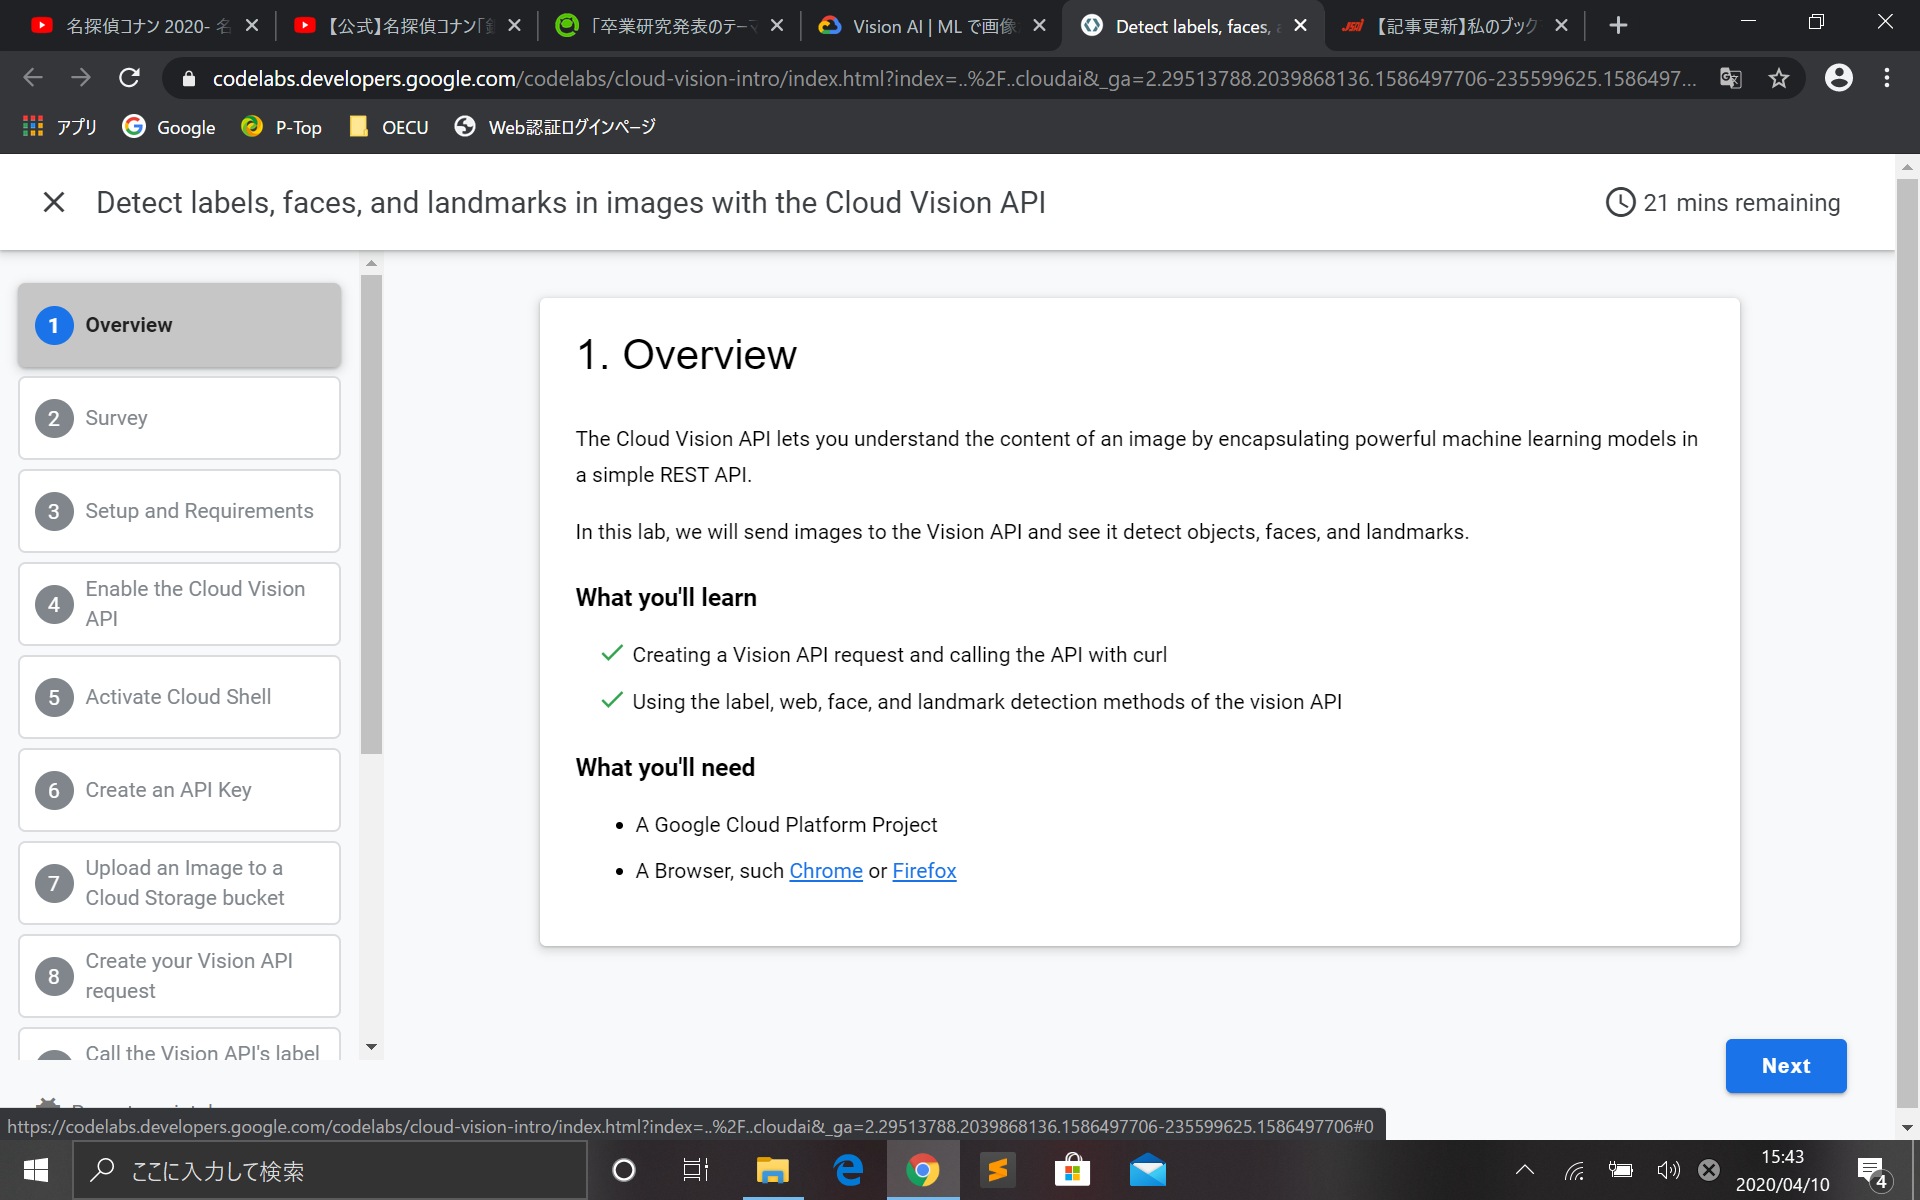The image size is (1920, 1200).
Task: Click the Next button
Action: click(x=1785, y=1066)
